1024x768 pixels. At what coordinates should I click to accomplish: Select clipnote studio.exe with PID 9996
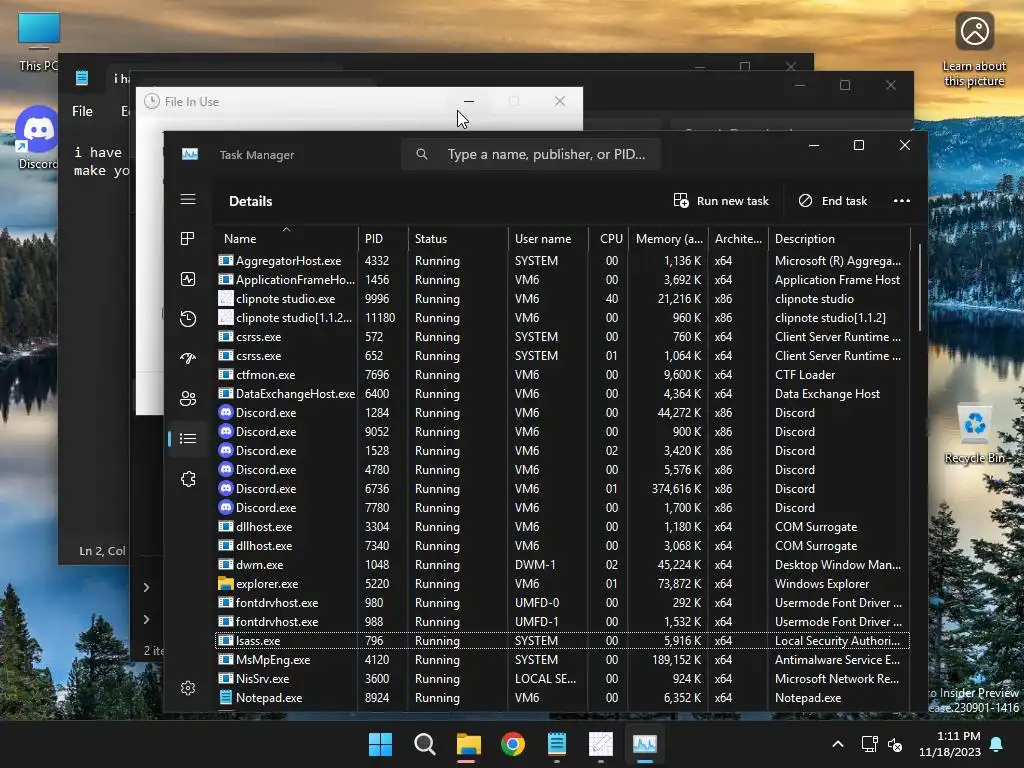[562, 298]
